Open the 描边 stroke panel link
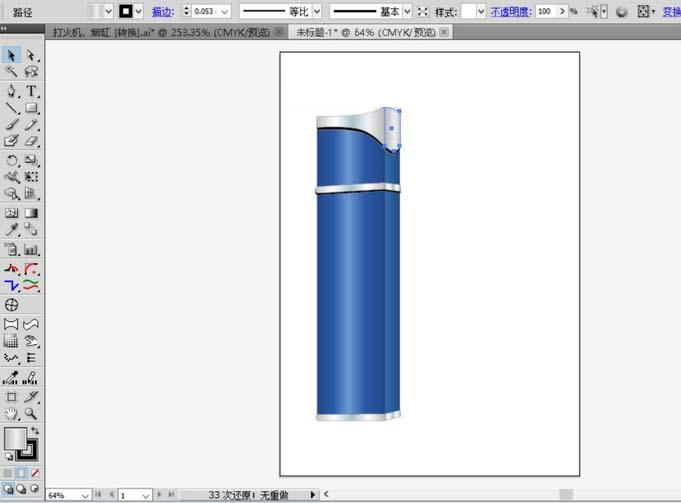 click(x=161, y=11)
